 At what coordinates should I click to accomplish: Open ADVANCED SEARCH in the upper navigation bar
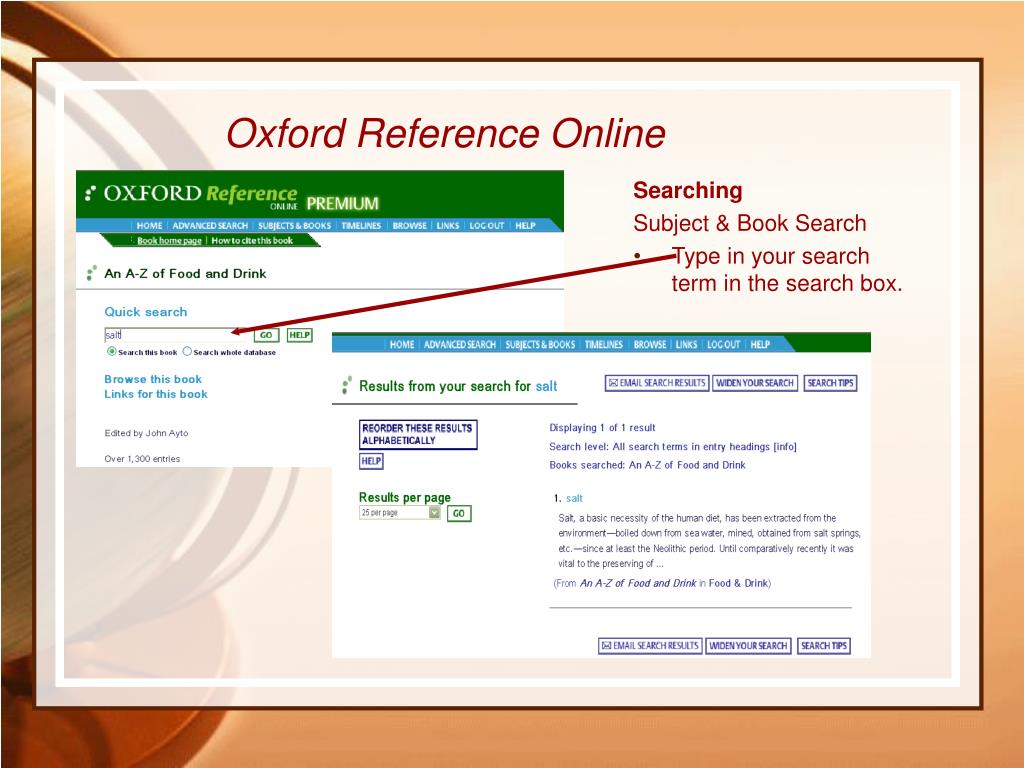[210, 225]
